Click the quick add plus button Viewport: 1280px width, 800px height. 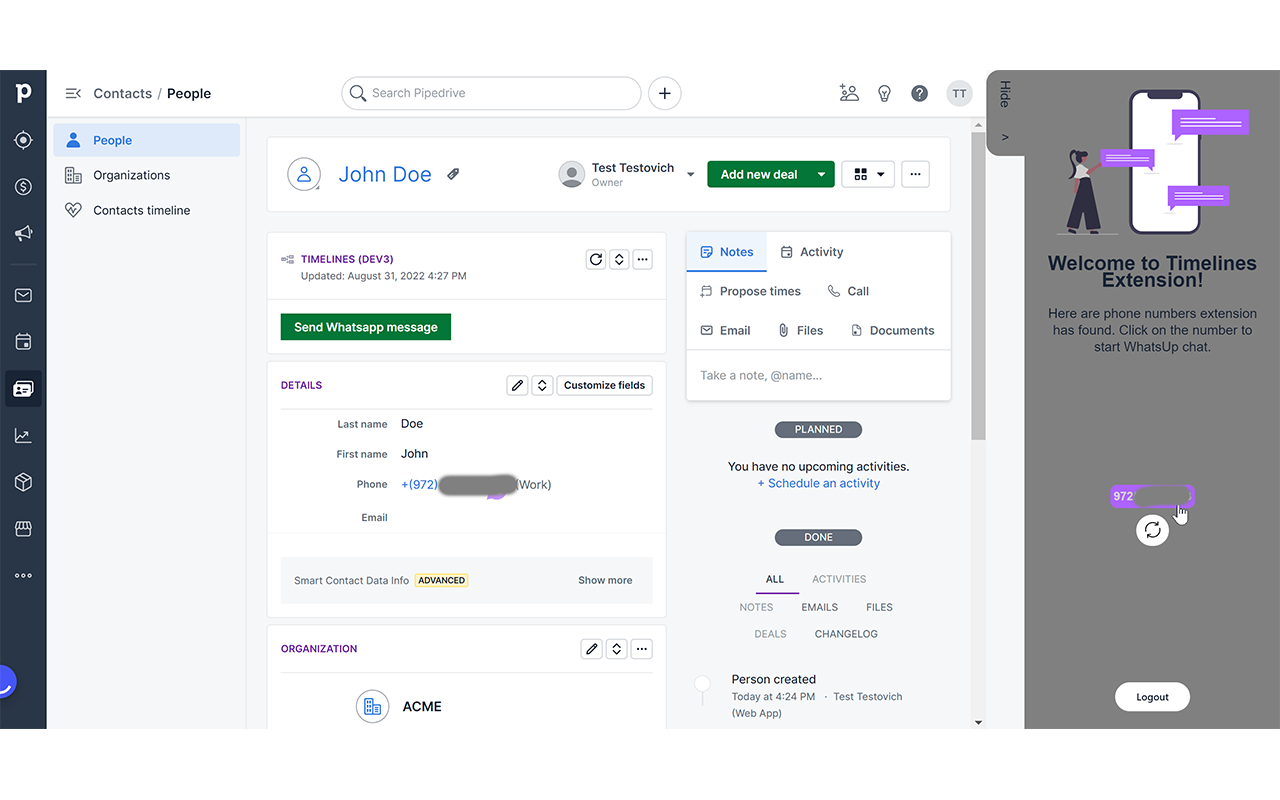[665, 93]
